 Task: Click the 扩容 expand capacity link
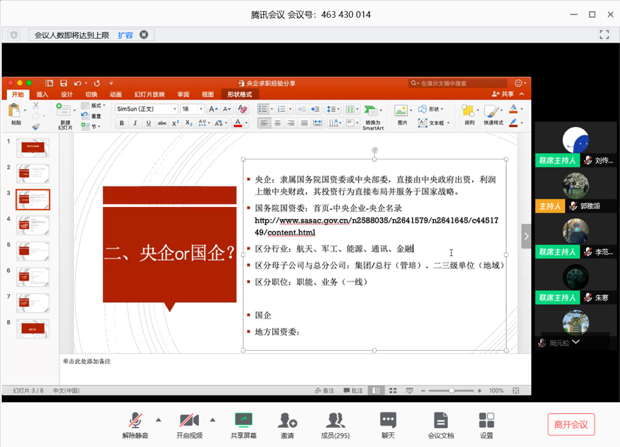click(x=125, y=35)
